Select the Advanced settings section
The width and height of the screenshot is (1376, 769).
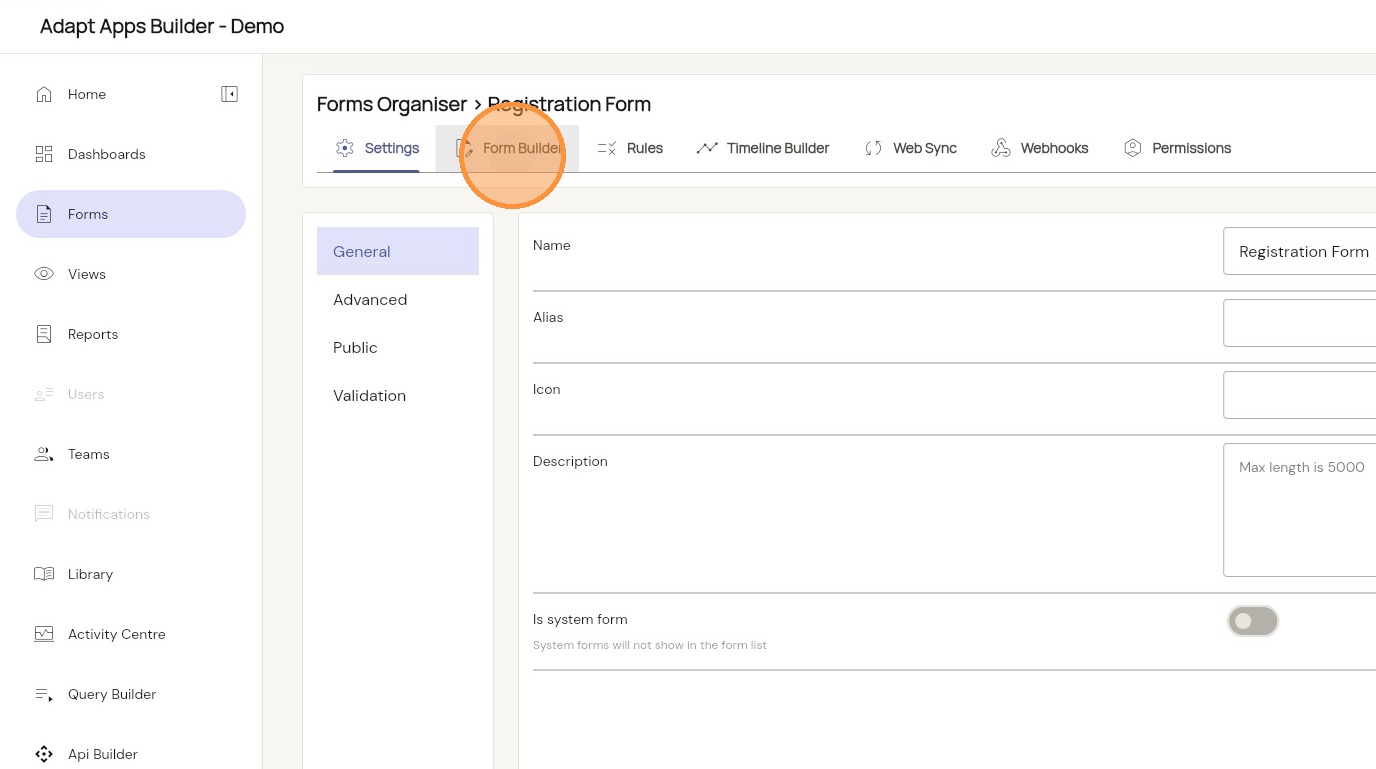(370, 300)
